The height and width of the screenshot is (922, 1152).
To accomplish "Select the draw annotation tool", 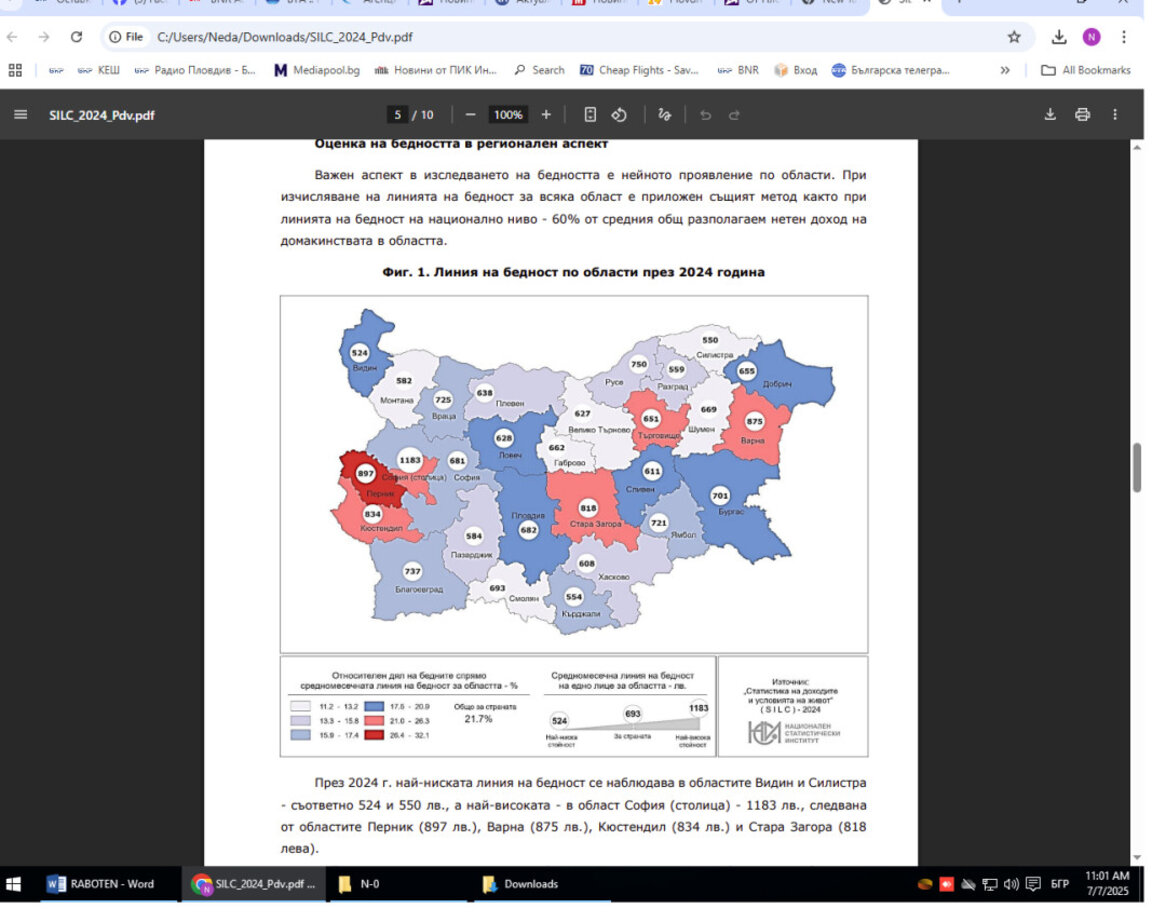I will coord(665,115).
